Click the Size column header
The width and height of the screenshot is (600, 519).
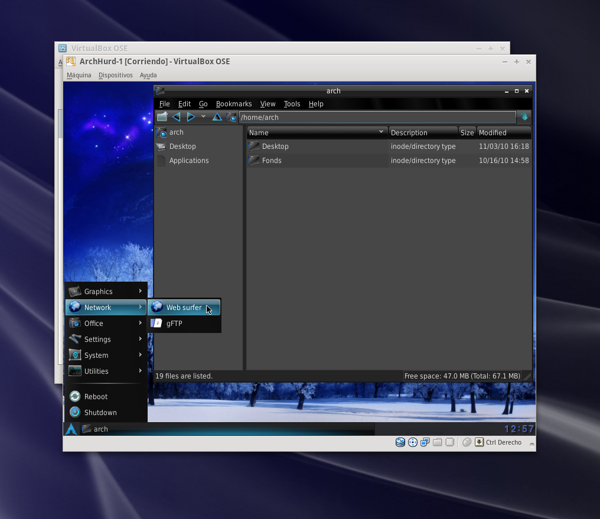(x=467, y=132)
